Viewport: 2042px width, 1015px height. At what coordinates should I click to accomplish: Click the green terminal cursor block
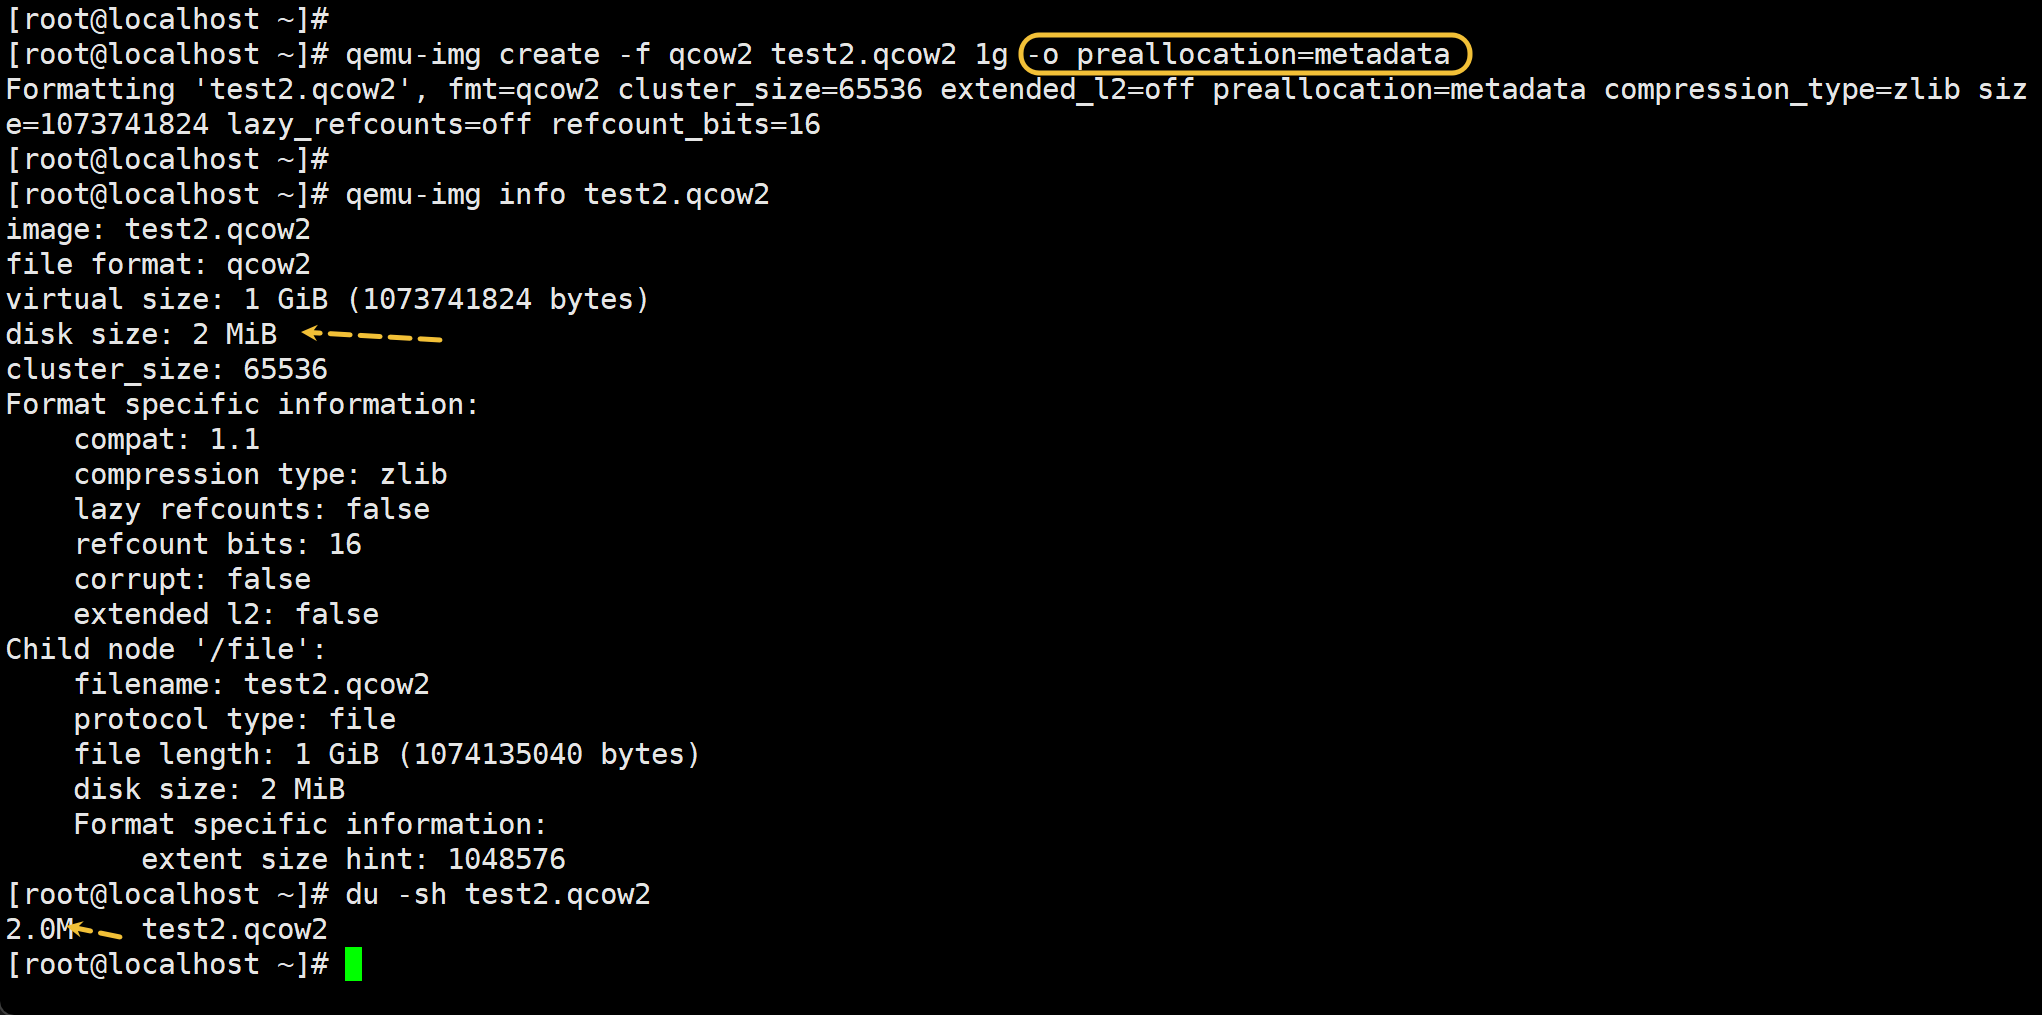[353, 965]
